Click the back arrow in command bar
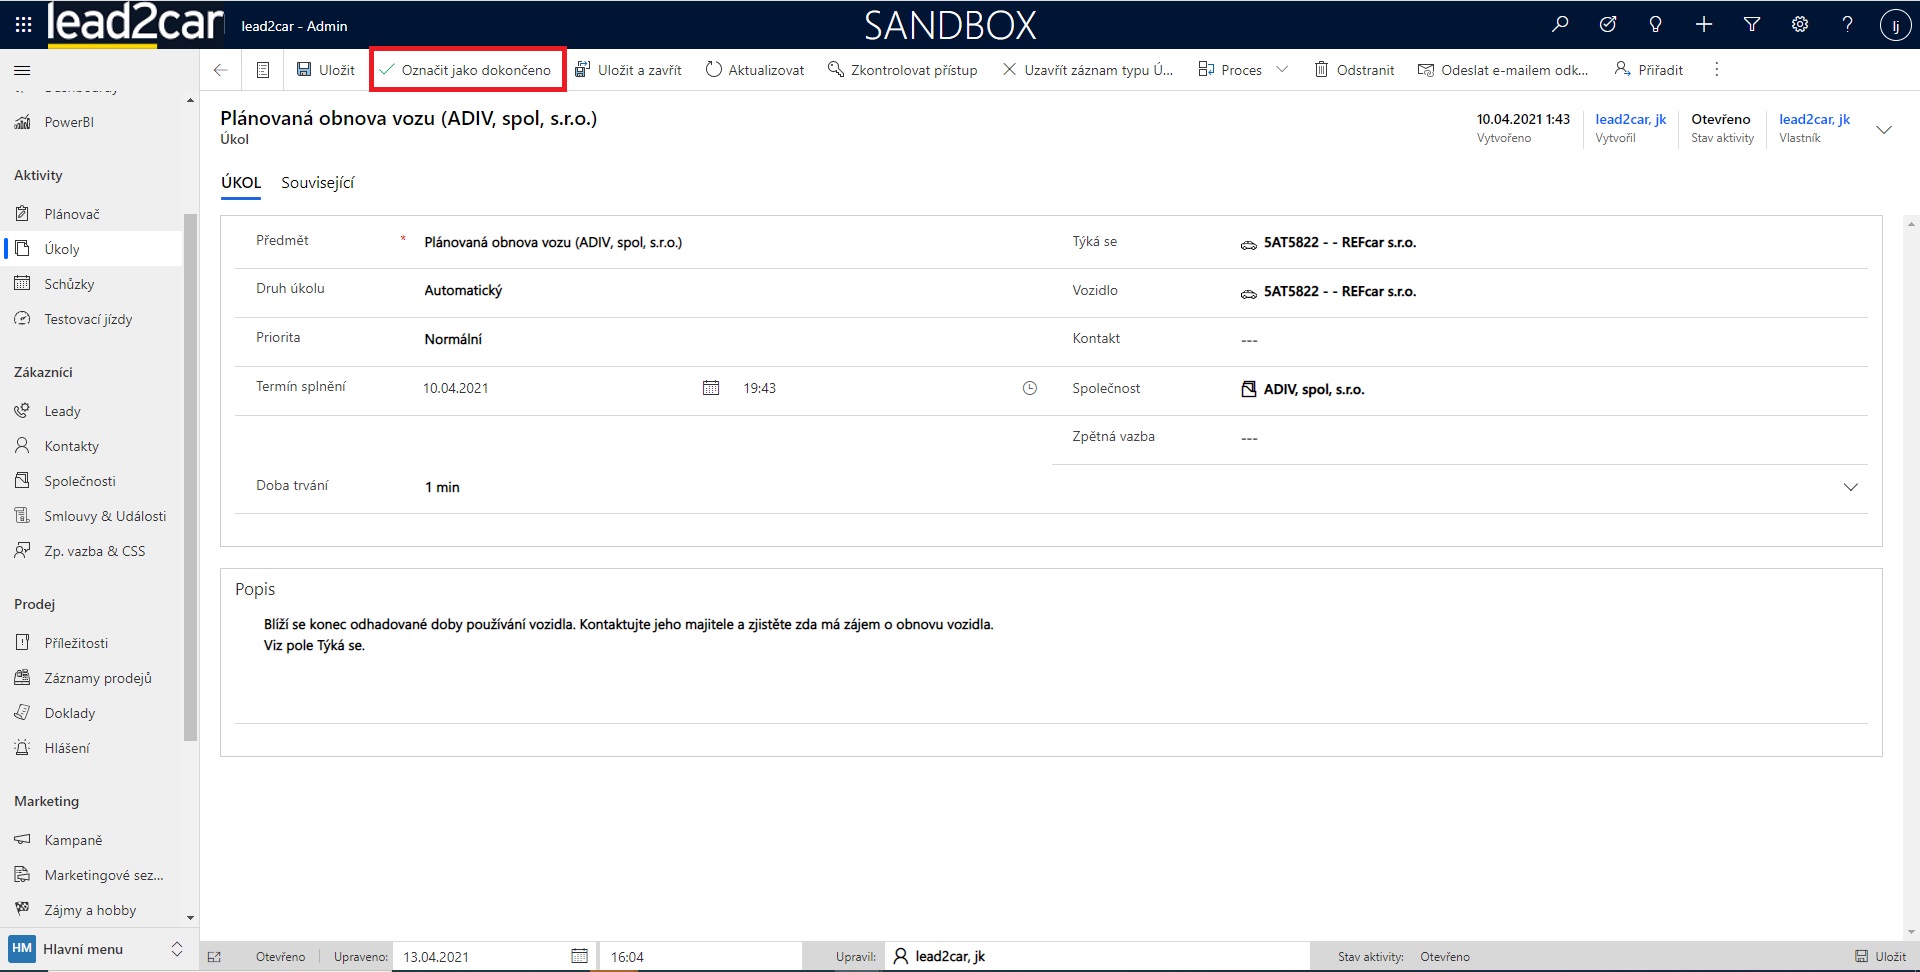 [221, 70]
